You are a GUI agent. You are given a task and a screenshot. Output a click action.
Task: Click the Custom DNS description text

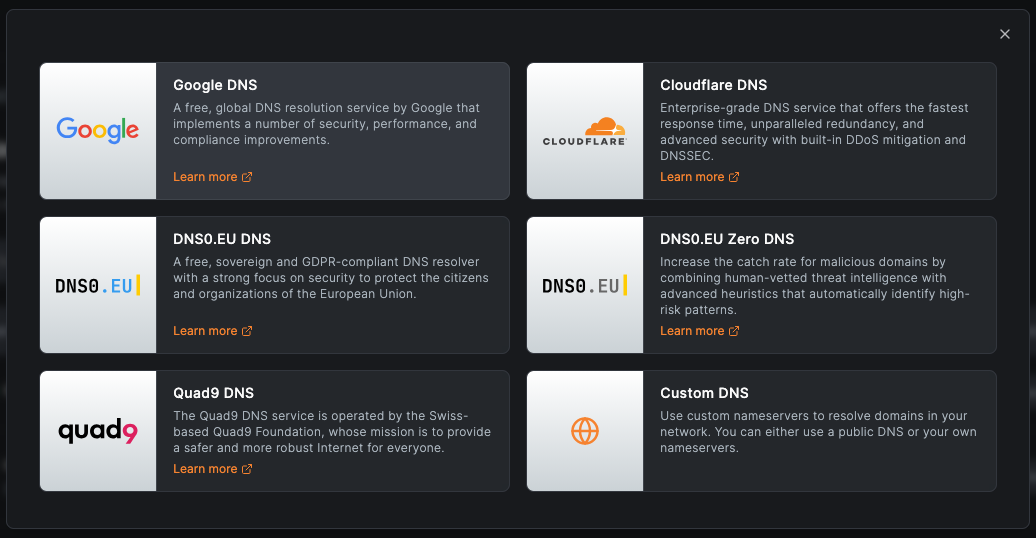[x=818, y=432]
